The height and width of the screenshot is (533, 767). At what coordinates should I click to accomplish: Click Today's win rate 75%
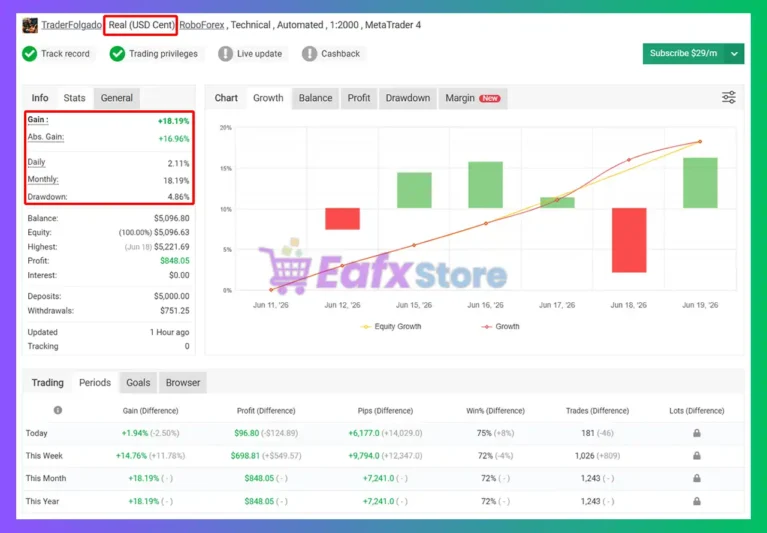pos(484,433)
